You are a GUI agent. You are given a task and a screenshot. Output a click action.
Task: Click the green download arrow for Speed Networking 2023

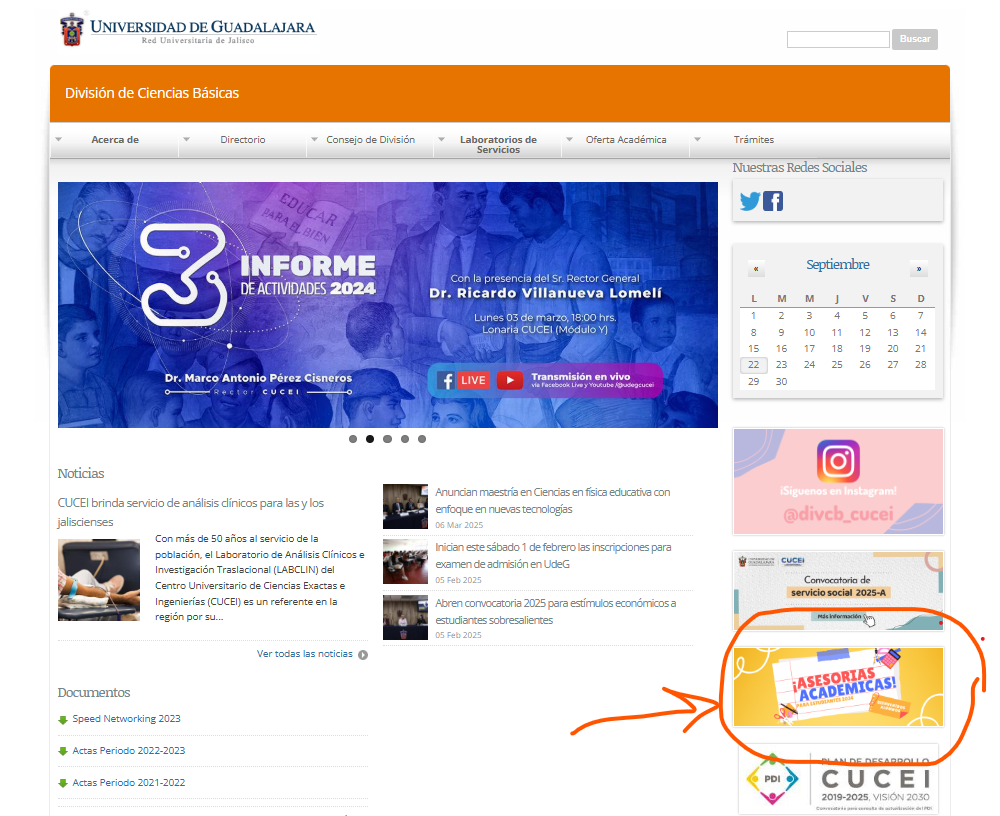(63, 719)
